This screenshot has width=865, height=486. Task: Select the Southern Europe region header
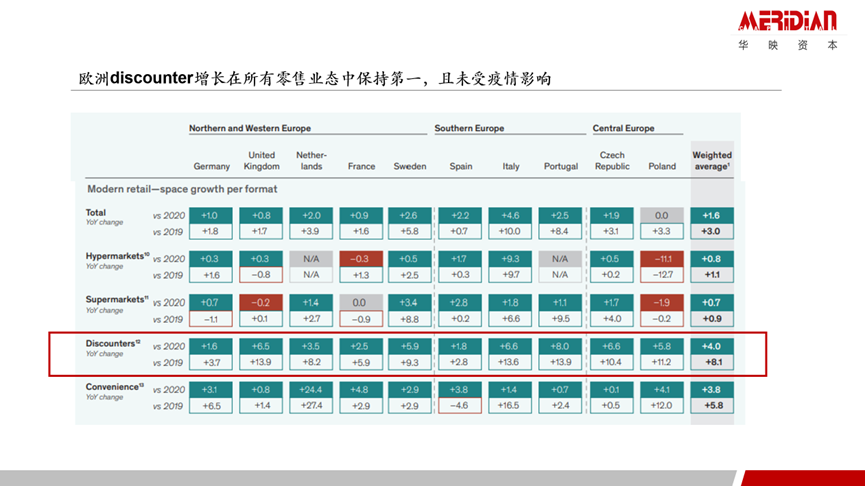[x=469, y=129]
